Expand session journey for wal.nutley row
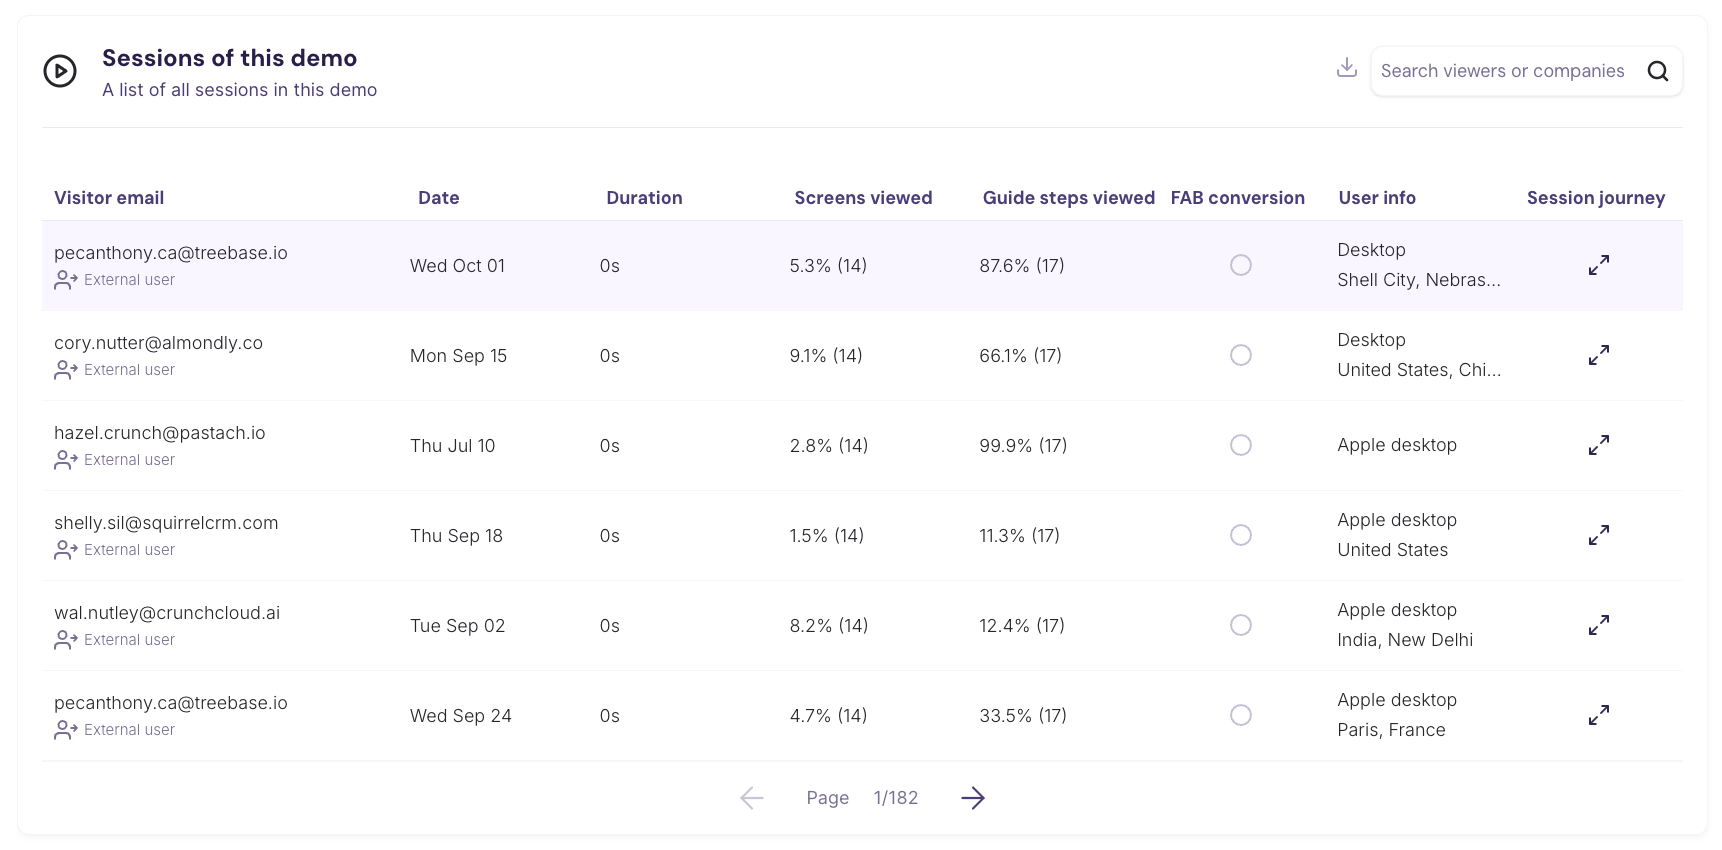The width and height of the screenshot is (1722, 850). point(1598,625)
